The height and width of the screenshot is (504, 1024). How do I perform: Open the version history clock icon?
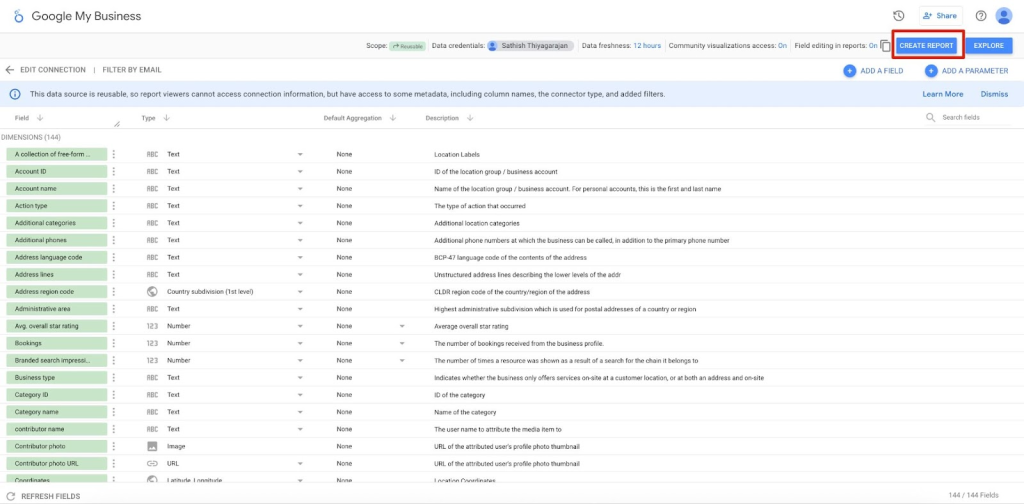(899, 16)
